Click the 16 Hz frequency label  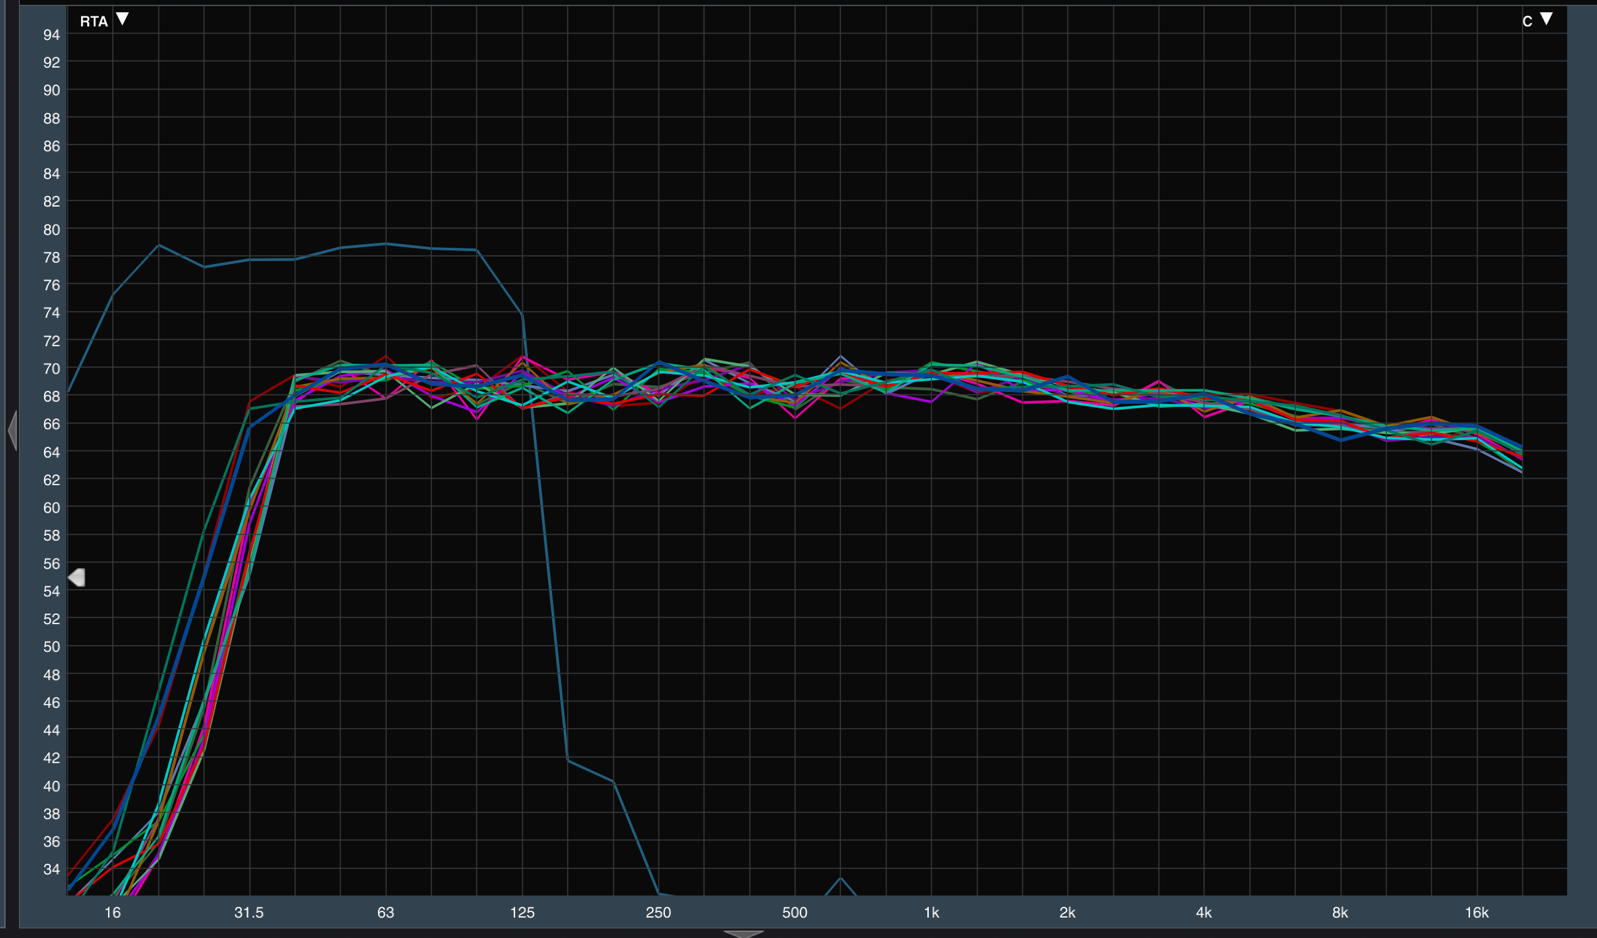click(112, 912)
